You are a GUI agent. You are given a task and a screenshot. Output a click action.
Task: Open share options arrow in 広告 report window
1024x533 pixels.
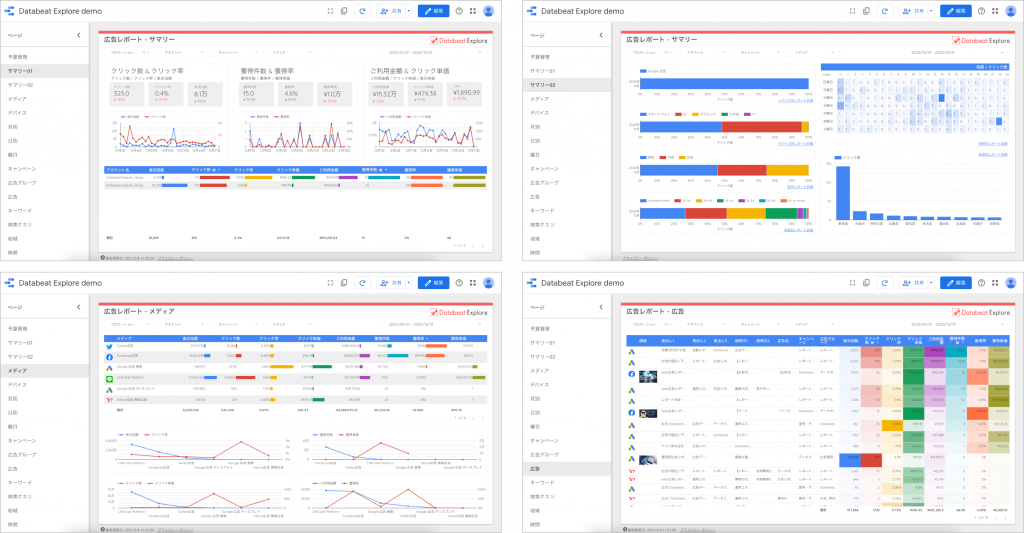tap(931, 283)
